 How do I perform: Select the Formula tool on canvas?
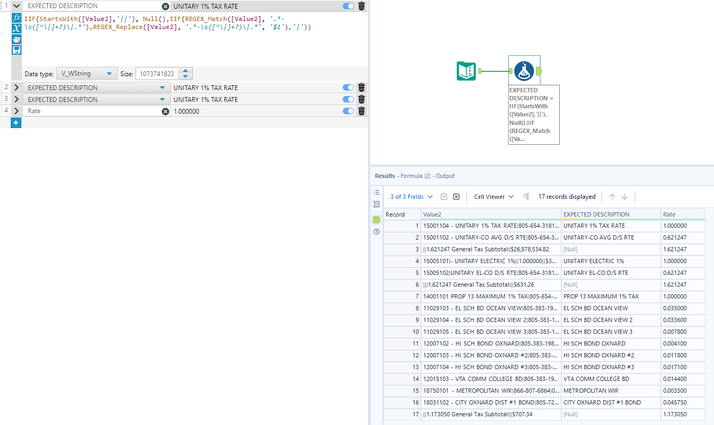coord(524,71)
